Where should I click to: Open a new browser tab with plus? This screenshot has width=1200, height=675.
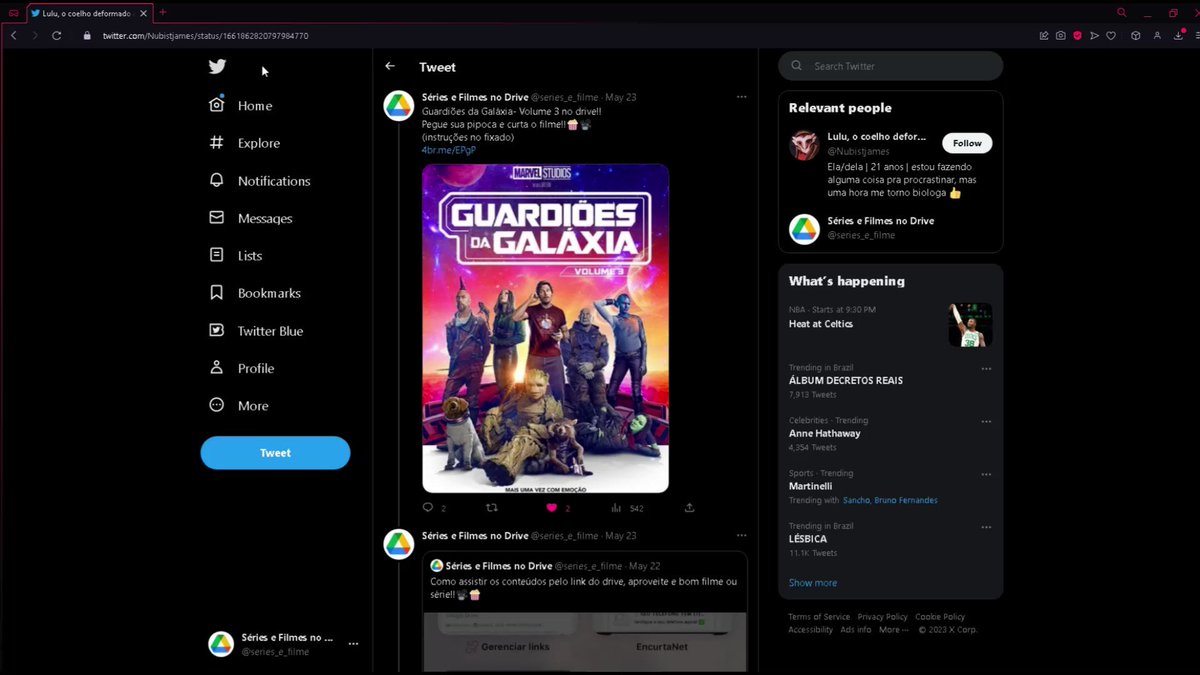click(x=163, y=12)
